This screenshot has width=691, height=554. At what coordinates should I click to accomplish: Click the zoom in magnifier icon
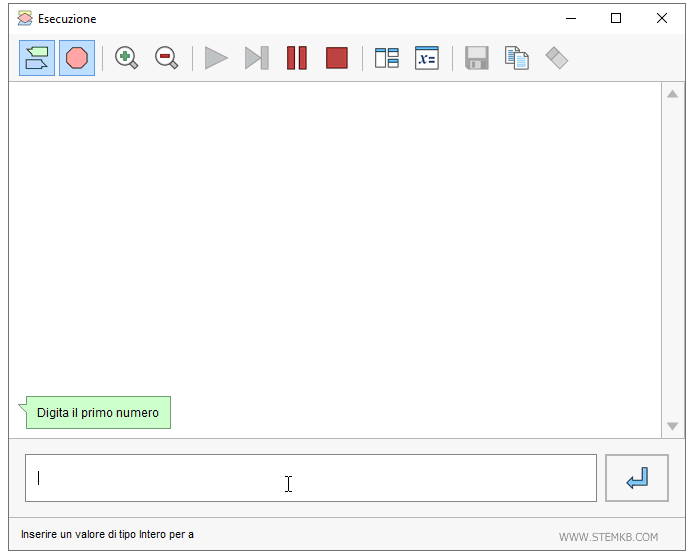click(x=126, y=58)
